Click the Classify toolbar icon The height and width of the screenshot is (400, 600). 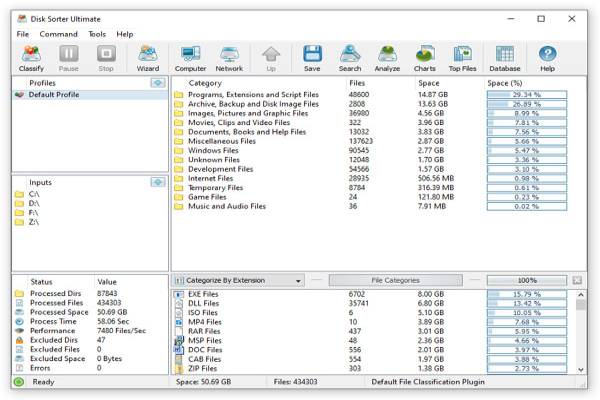(31, 58)
